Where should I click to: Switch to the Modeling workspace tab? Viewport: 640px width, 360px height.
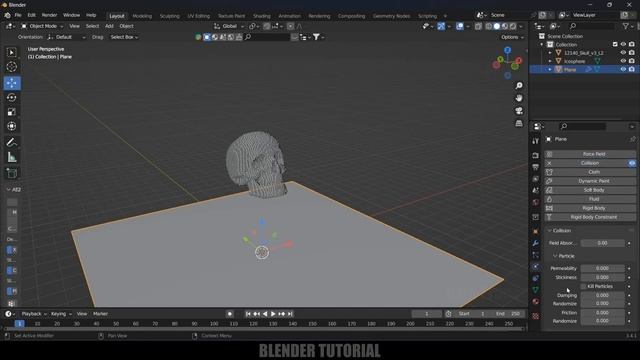142,16
